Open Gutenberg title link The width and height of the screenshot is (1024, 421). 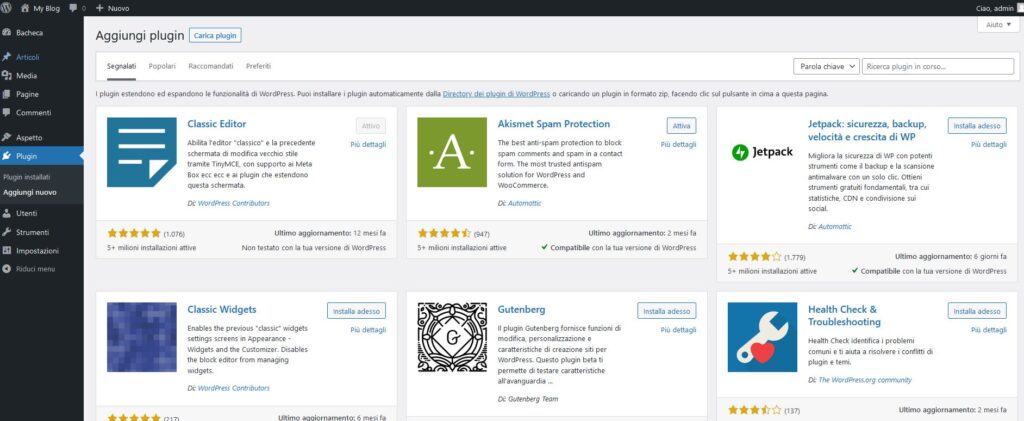521,309
